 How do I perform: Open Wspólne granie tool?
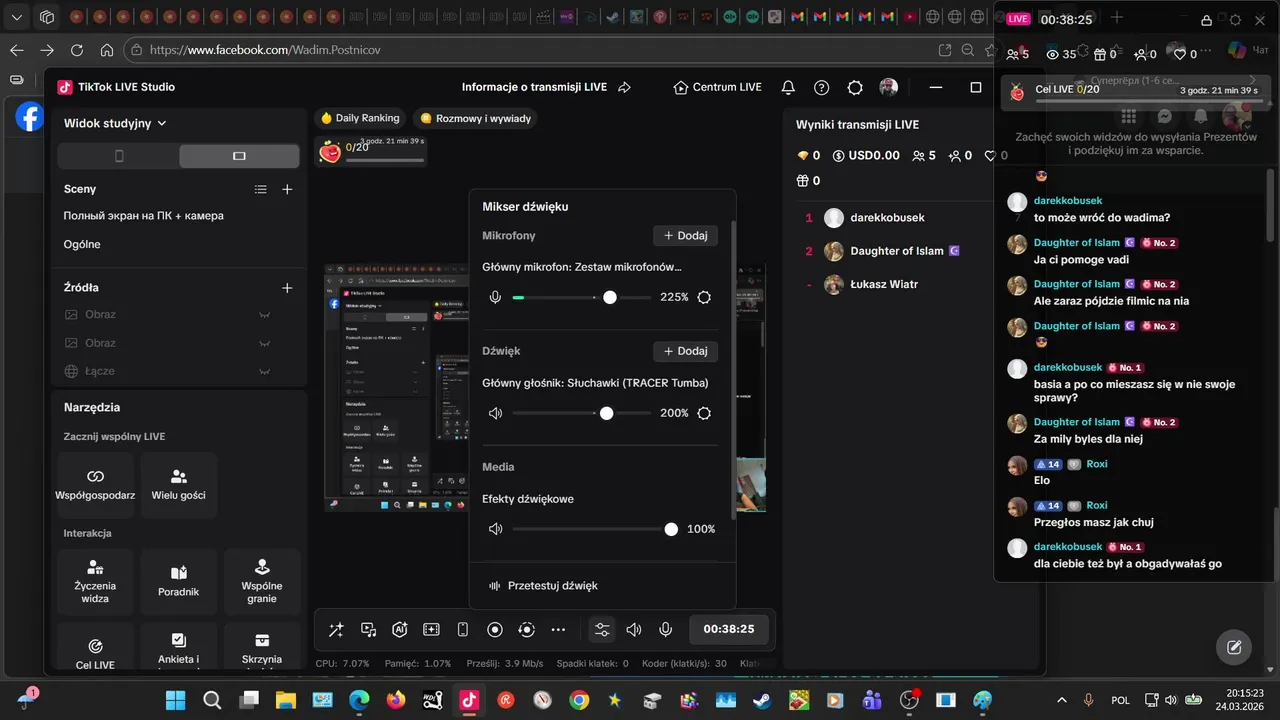click(x=262, y=581)
